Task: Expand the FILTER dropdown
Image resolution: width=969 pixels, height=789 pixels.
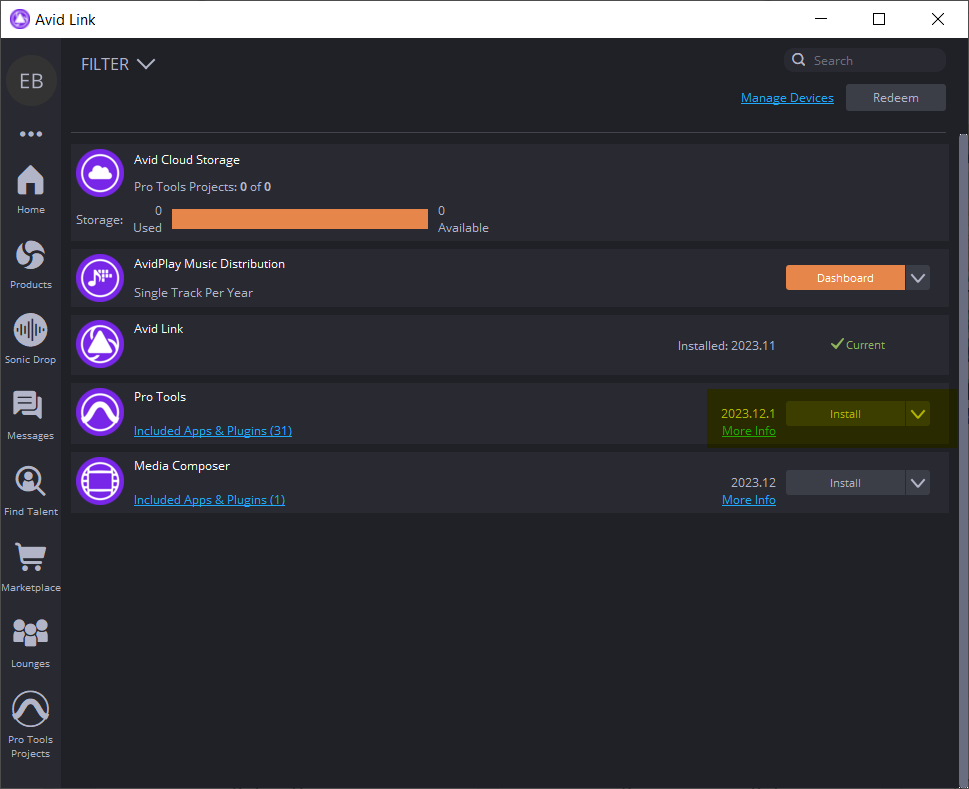Action: pos(118,64)
